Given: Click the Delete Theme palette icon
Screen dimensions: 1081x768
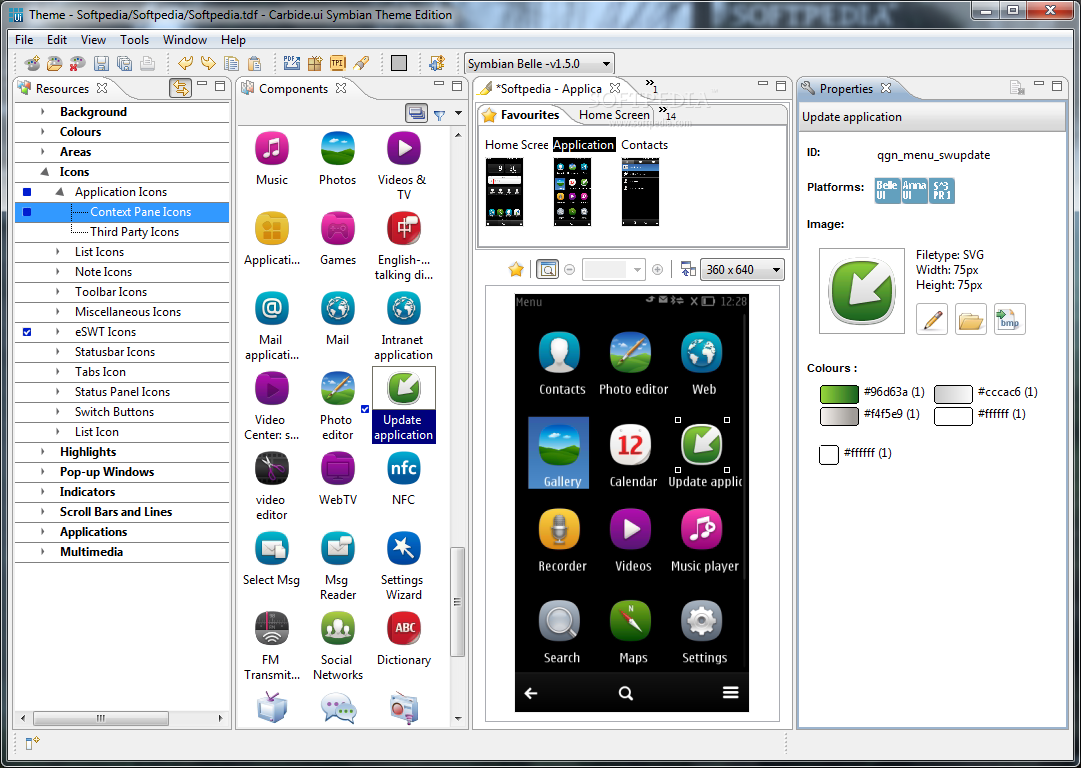Looking at the screenshot, I should (x=77, y=63).
